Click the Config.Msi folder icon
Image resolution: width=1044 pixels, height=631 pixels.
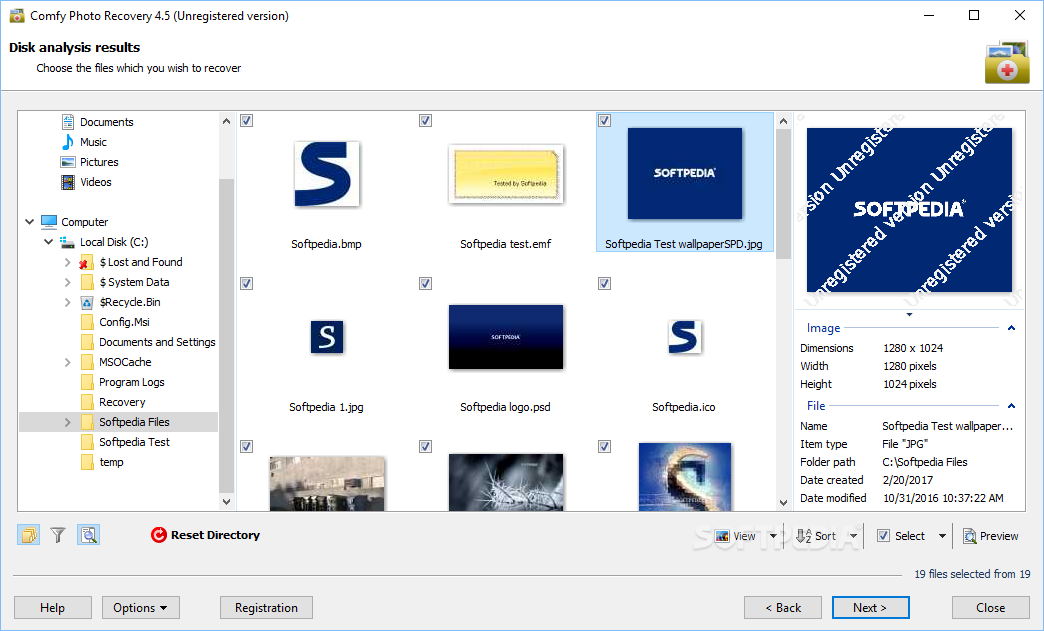(87, 322)
